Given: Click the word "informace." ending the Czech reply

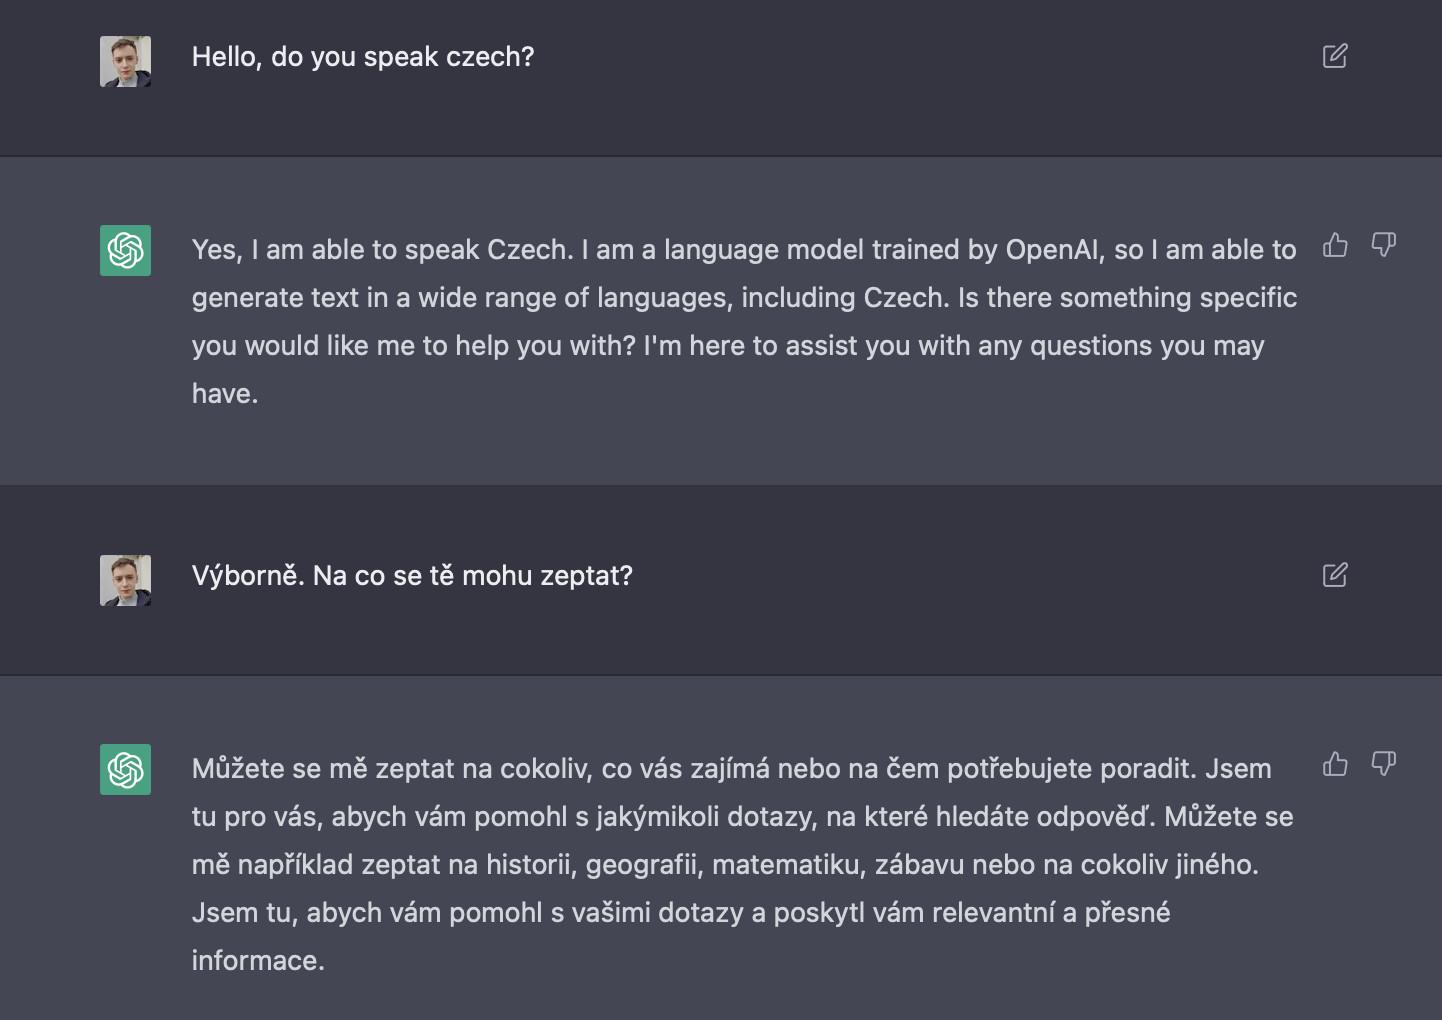Looking at the screenshot, I should point(258,961).
